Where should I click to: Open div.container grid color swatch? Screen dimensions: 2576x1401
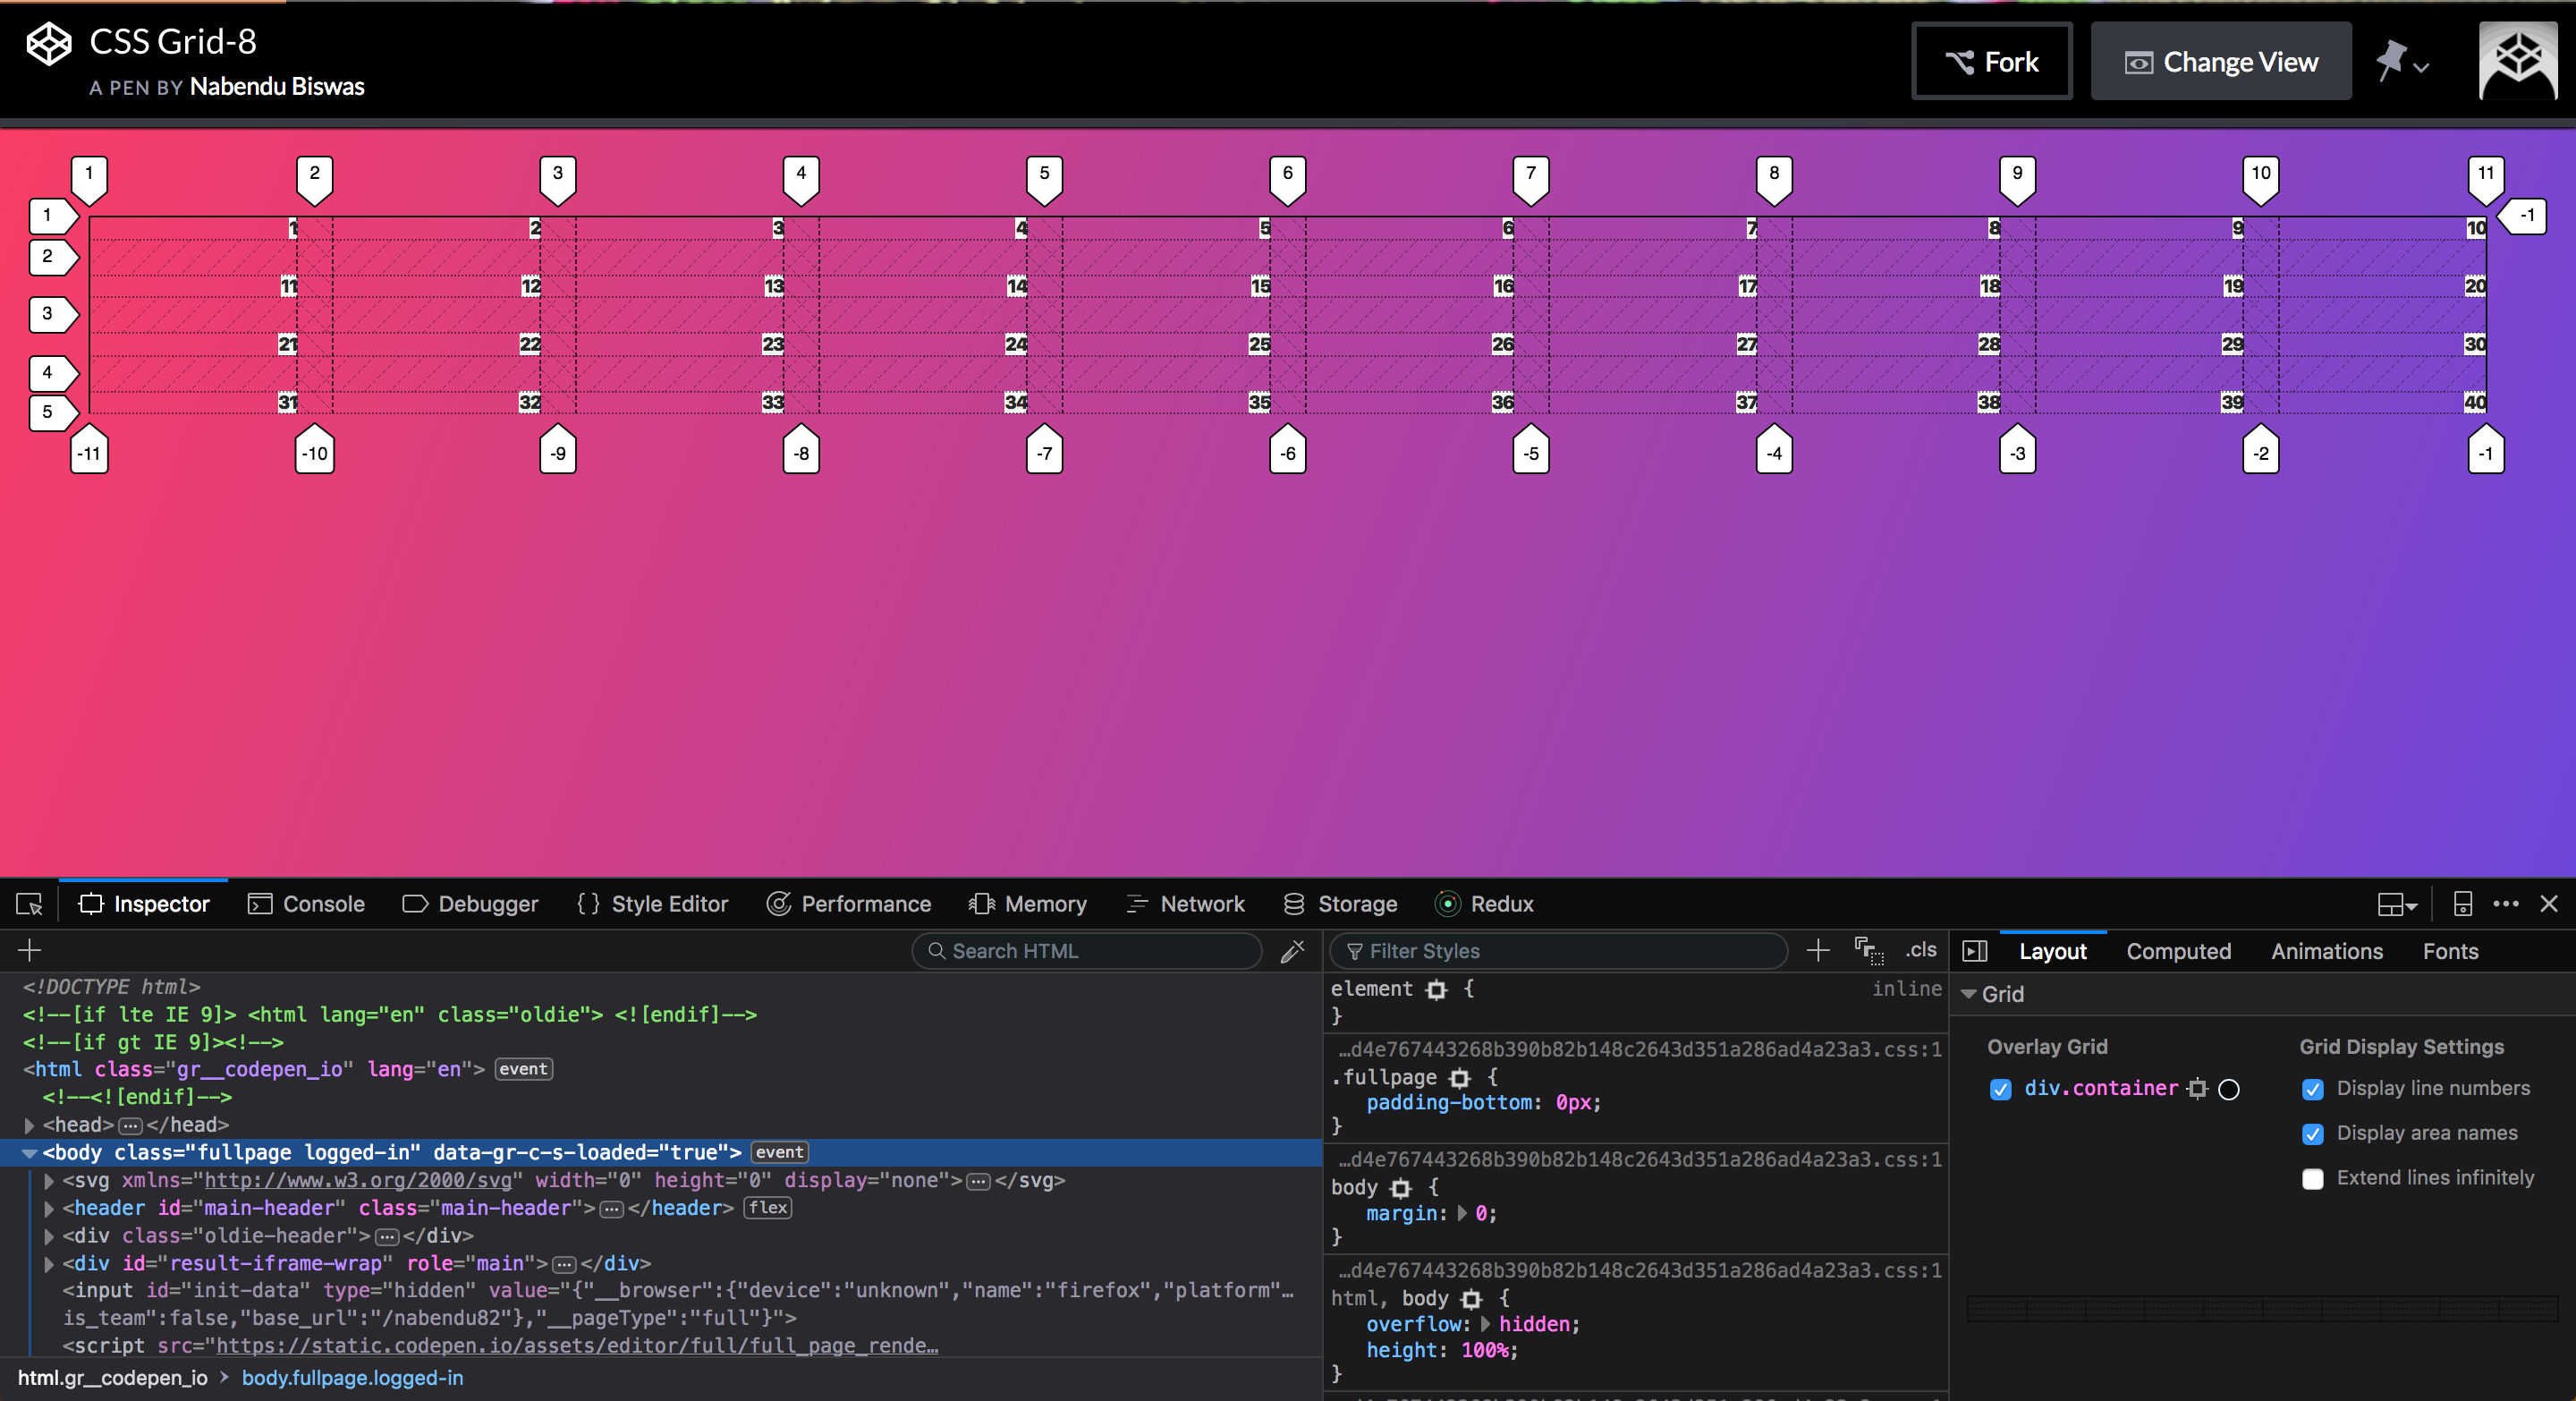click(2229, 1089)
